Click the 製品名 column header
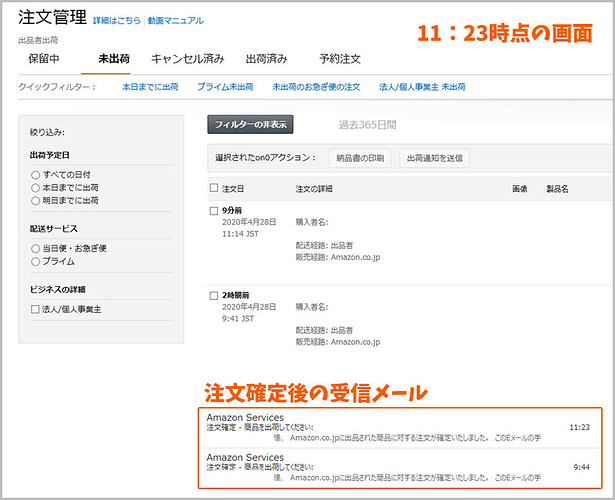The width and height of the screenshot is (615, 500). coord(557,189)
